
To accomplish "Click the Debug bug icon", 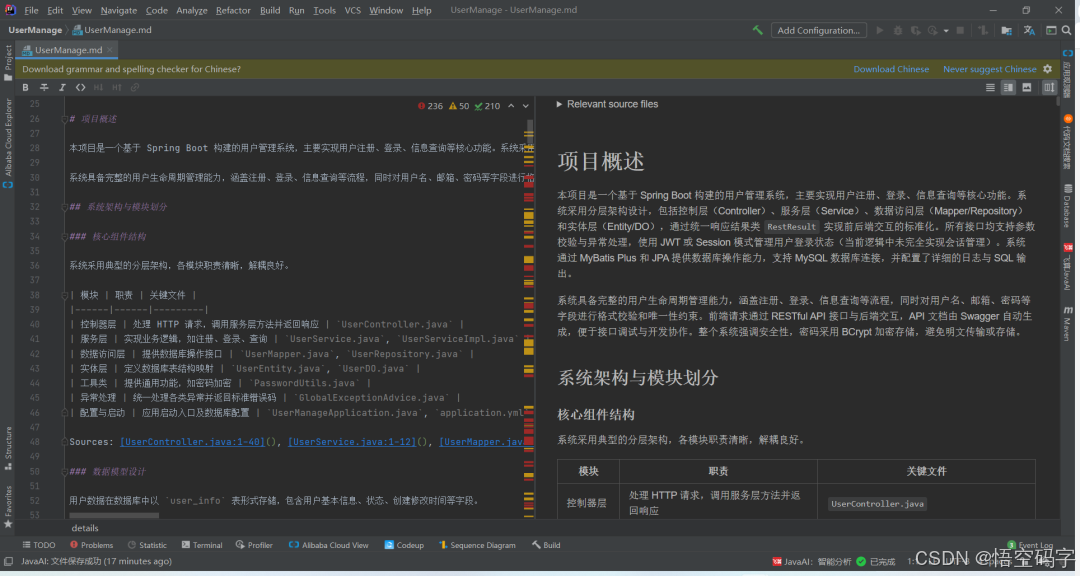I will [897, 30].
